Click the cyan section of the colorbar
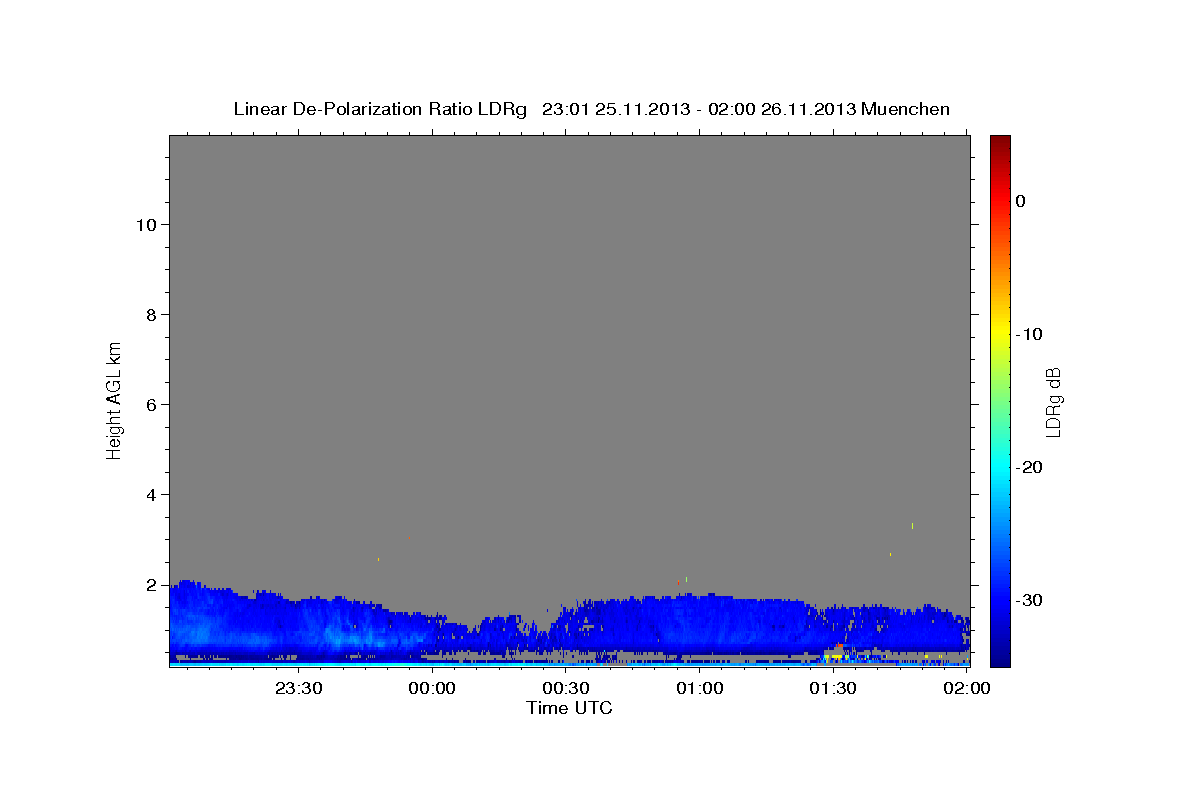The height and width of the screenshot is (800, 1200). tap(1000, 468)
